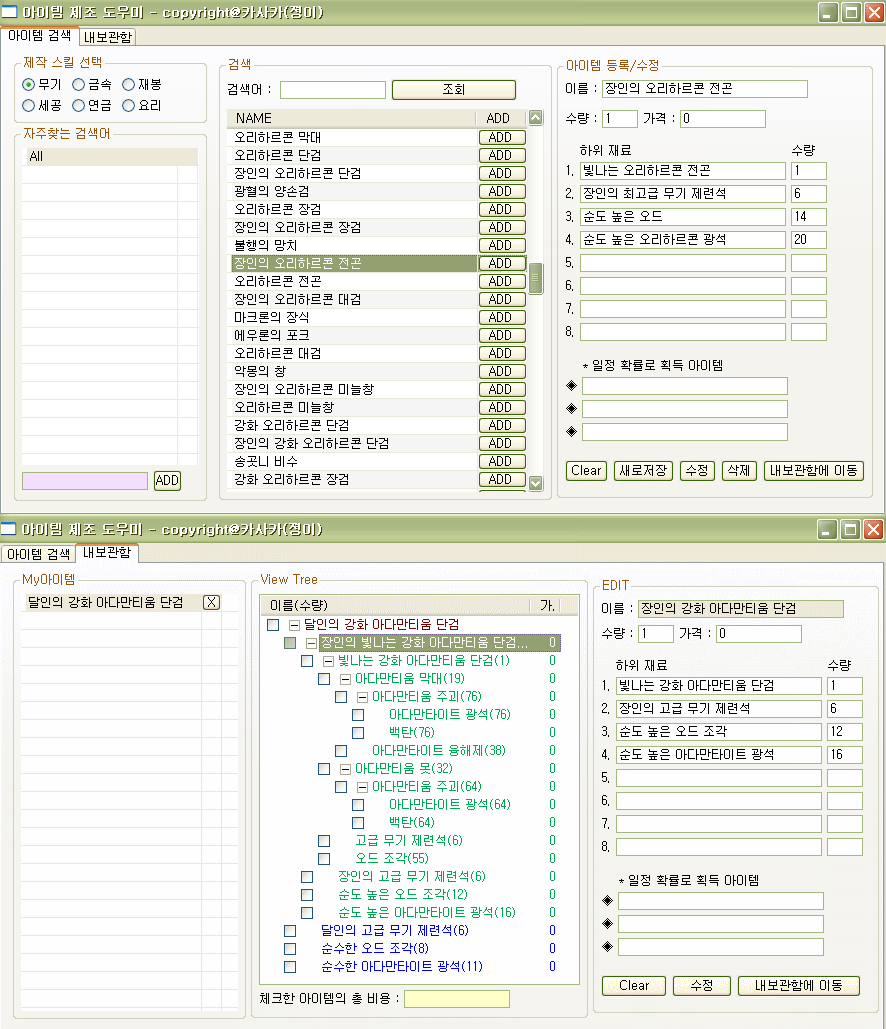Tick the 순수한 오드 조각(8) checkbox

coord(290,949)
